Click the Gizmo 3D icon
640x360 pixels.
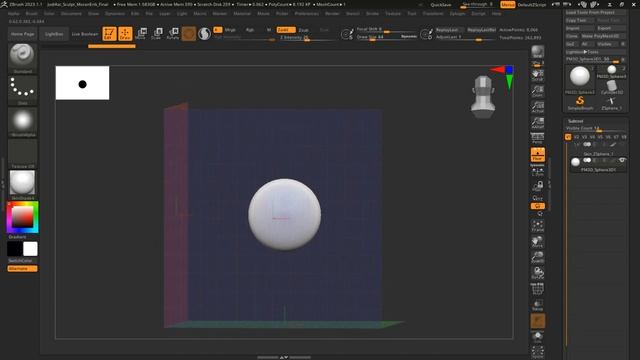coord(189,33)
